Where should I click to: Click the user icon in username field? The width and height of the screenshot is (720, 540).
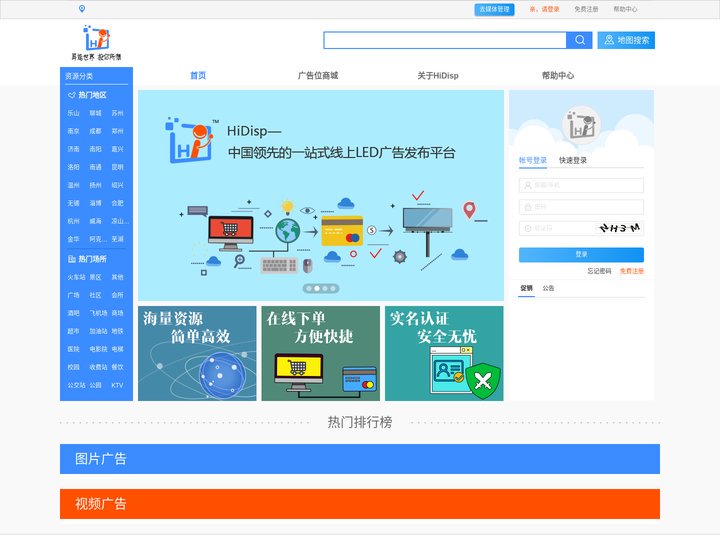(528, 185)
